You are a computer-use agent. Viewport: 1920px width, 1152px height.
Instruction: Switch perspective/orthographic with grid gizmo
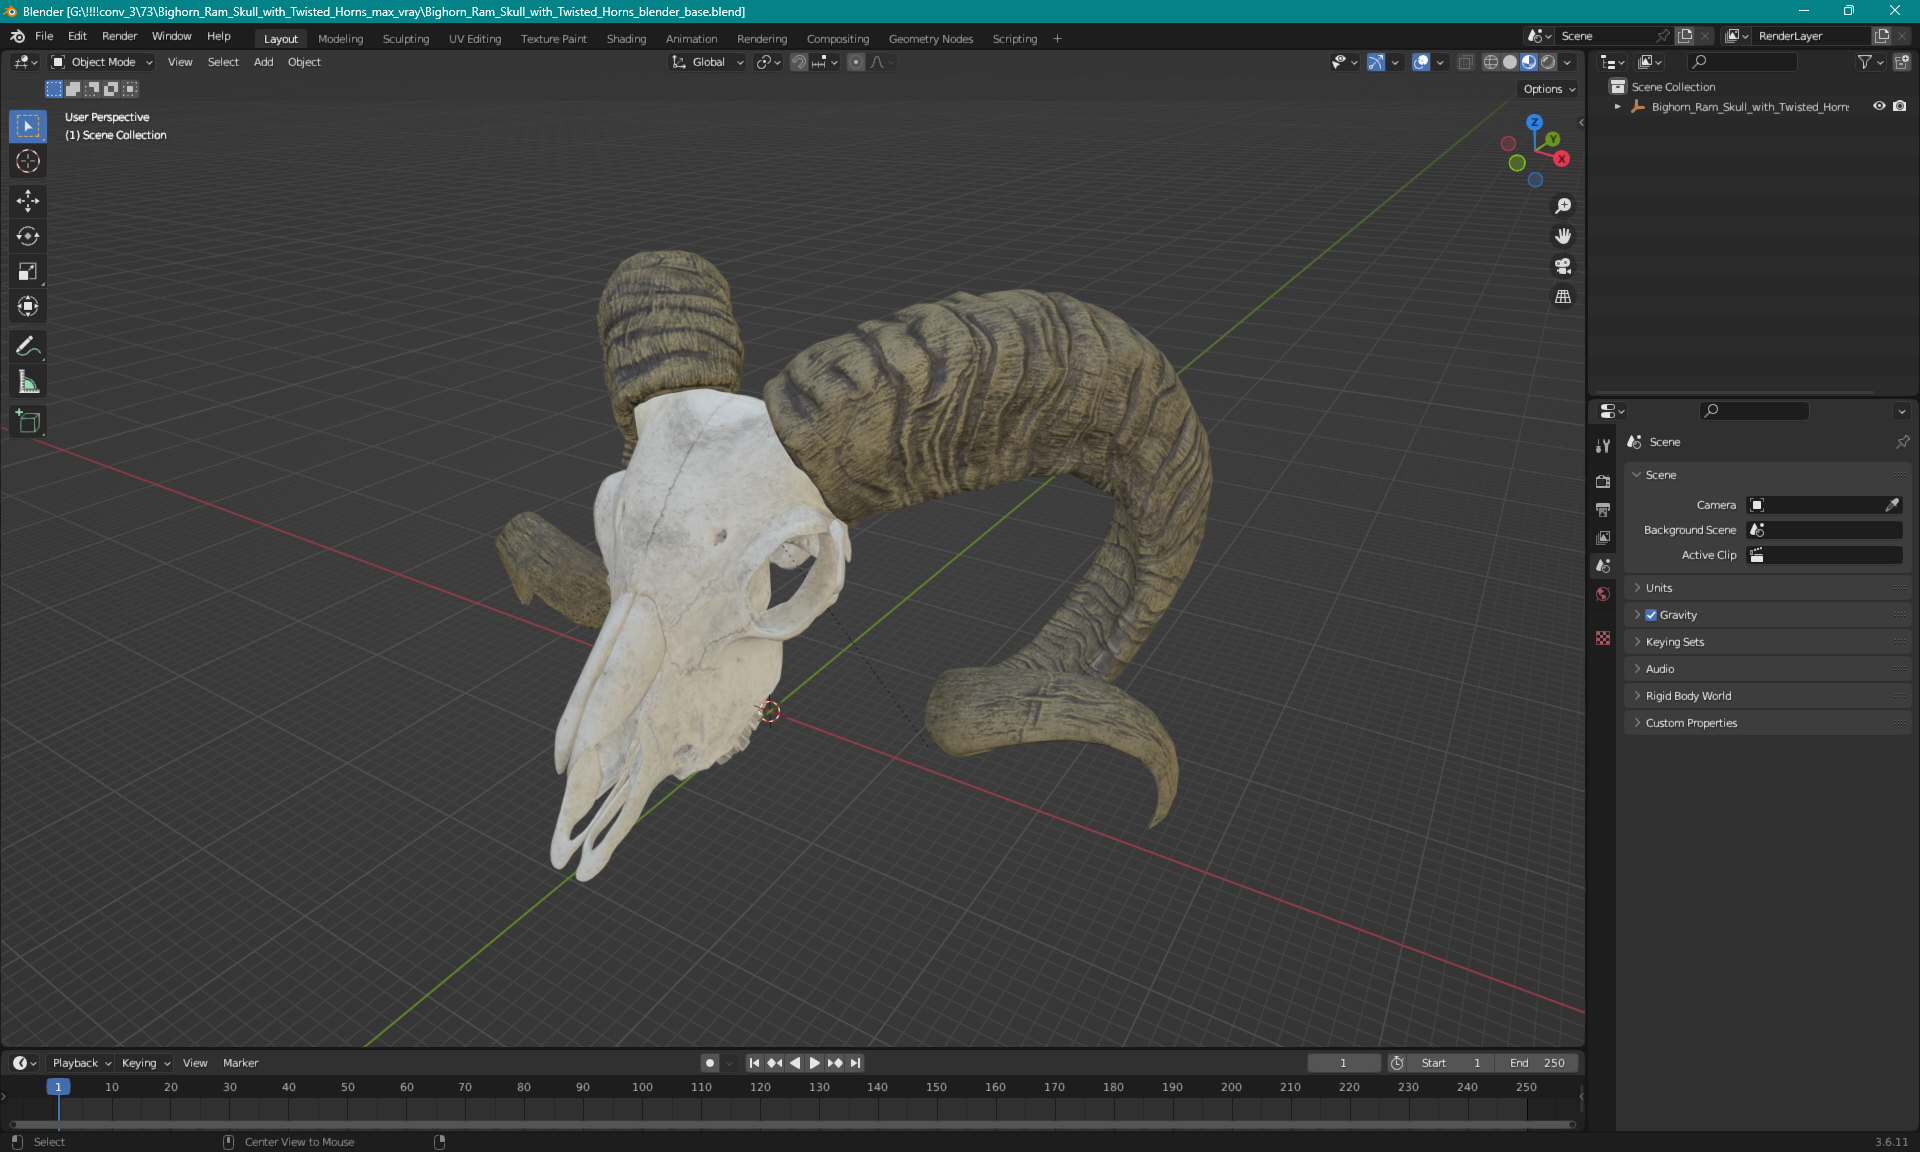tap(1563, 297)
